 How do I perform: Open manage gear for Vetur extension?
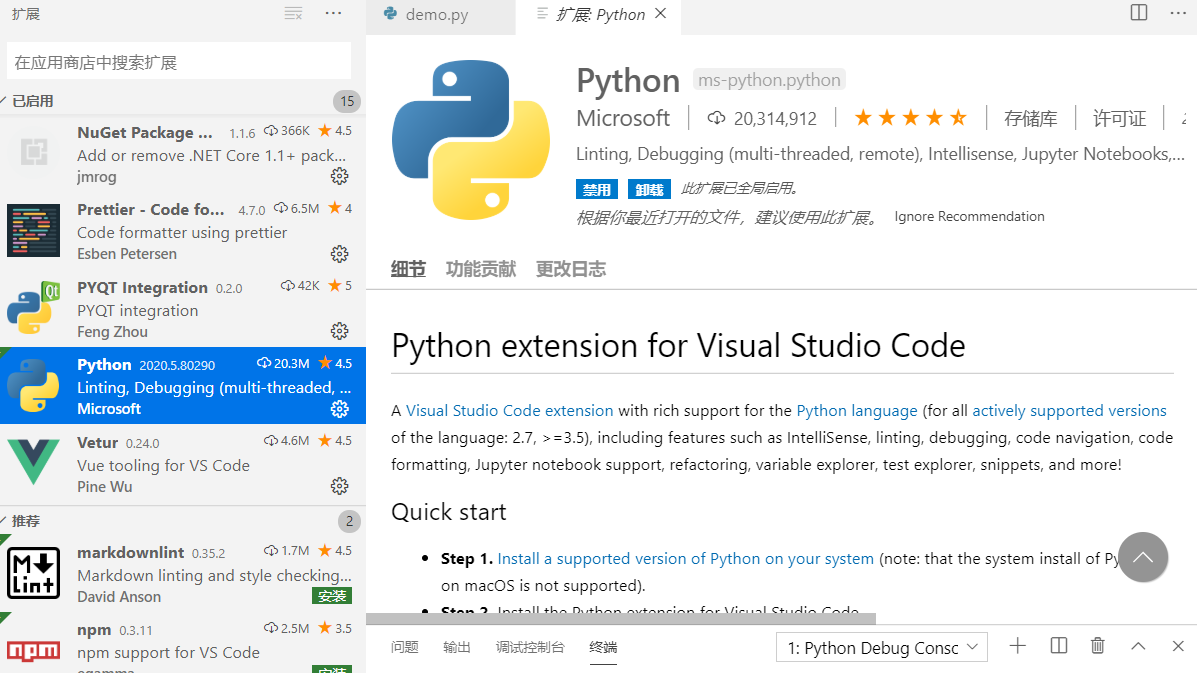pyautogui.click(x=340, y=486)
